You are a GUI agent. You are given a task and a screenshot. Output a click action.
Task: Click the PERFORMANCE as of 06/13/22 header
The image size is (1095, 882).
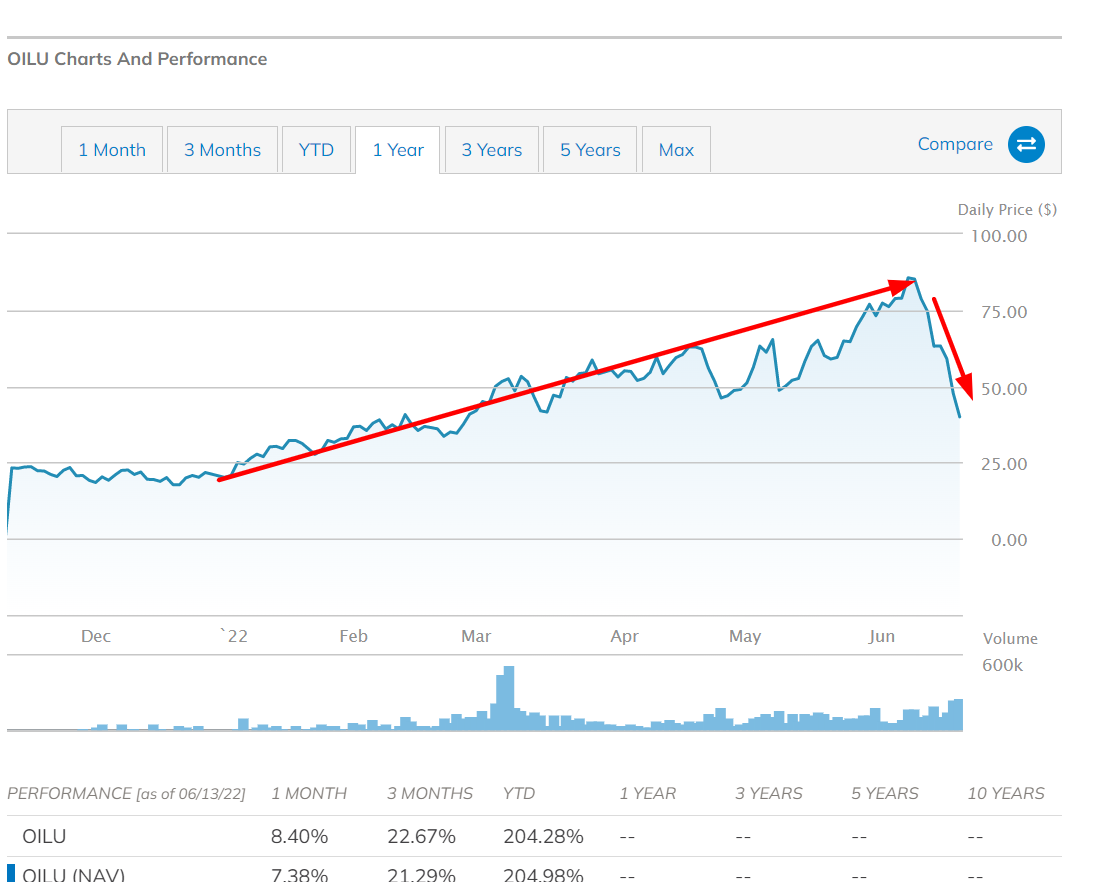(x=126, y=793)
